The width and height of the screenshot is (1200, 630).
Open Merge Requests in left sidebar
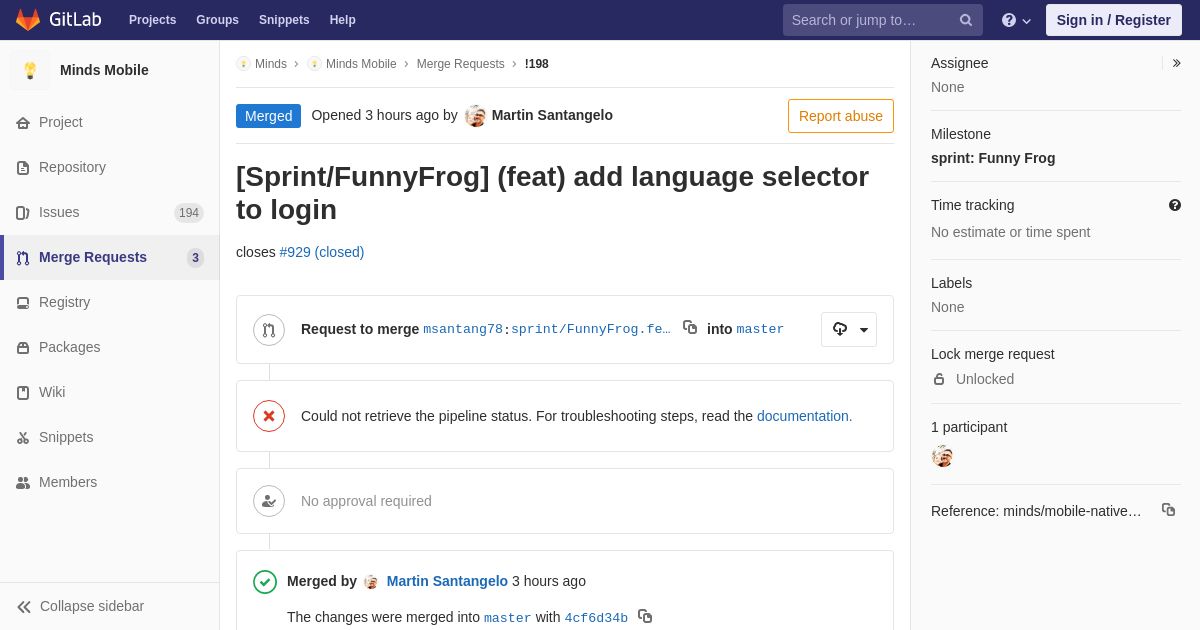(x=92, y=257)
